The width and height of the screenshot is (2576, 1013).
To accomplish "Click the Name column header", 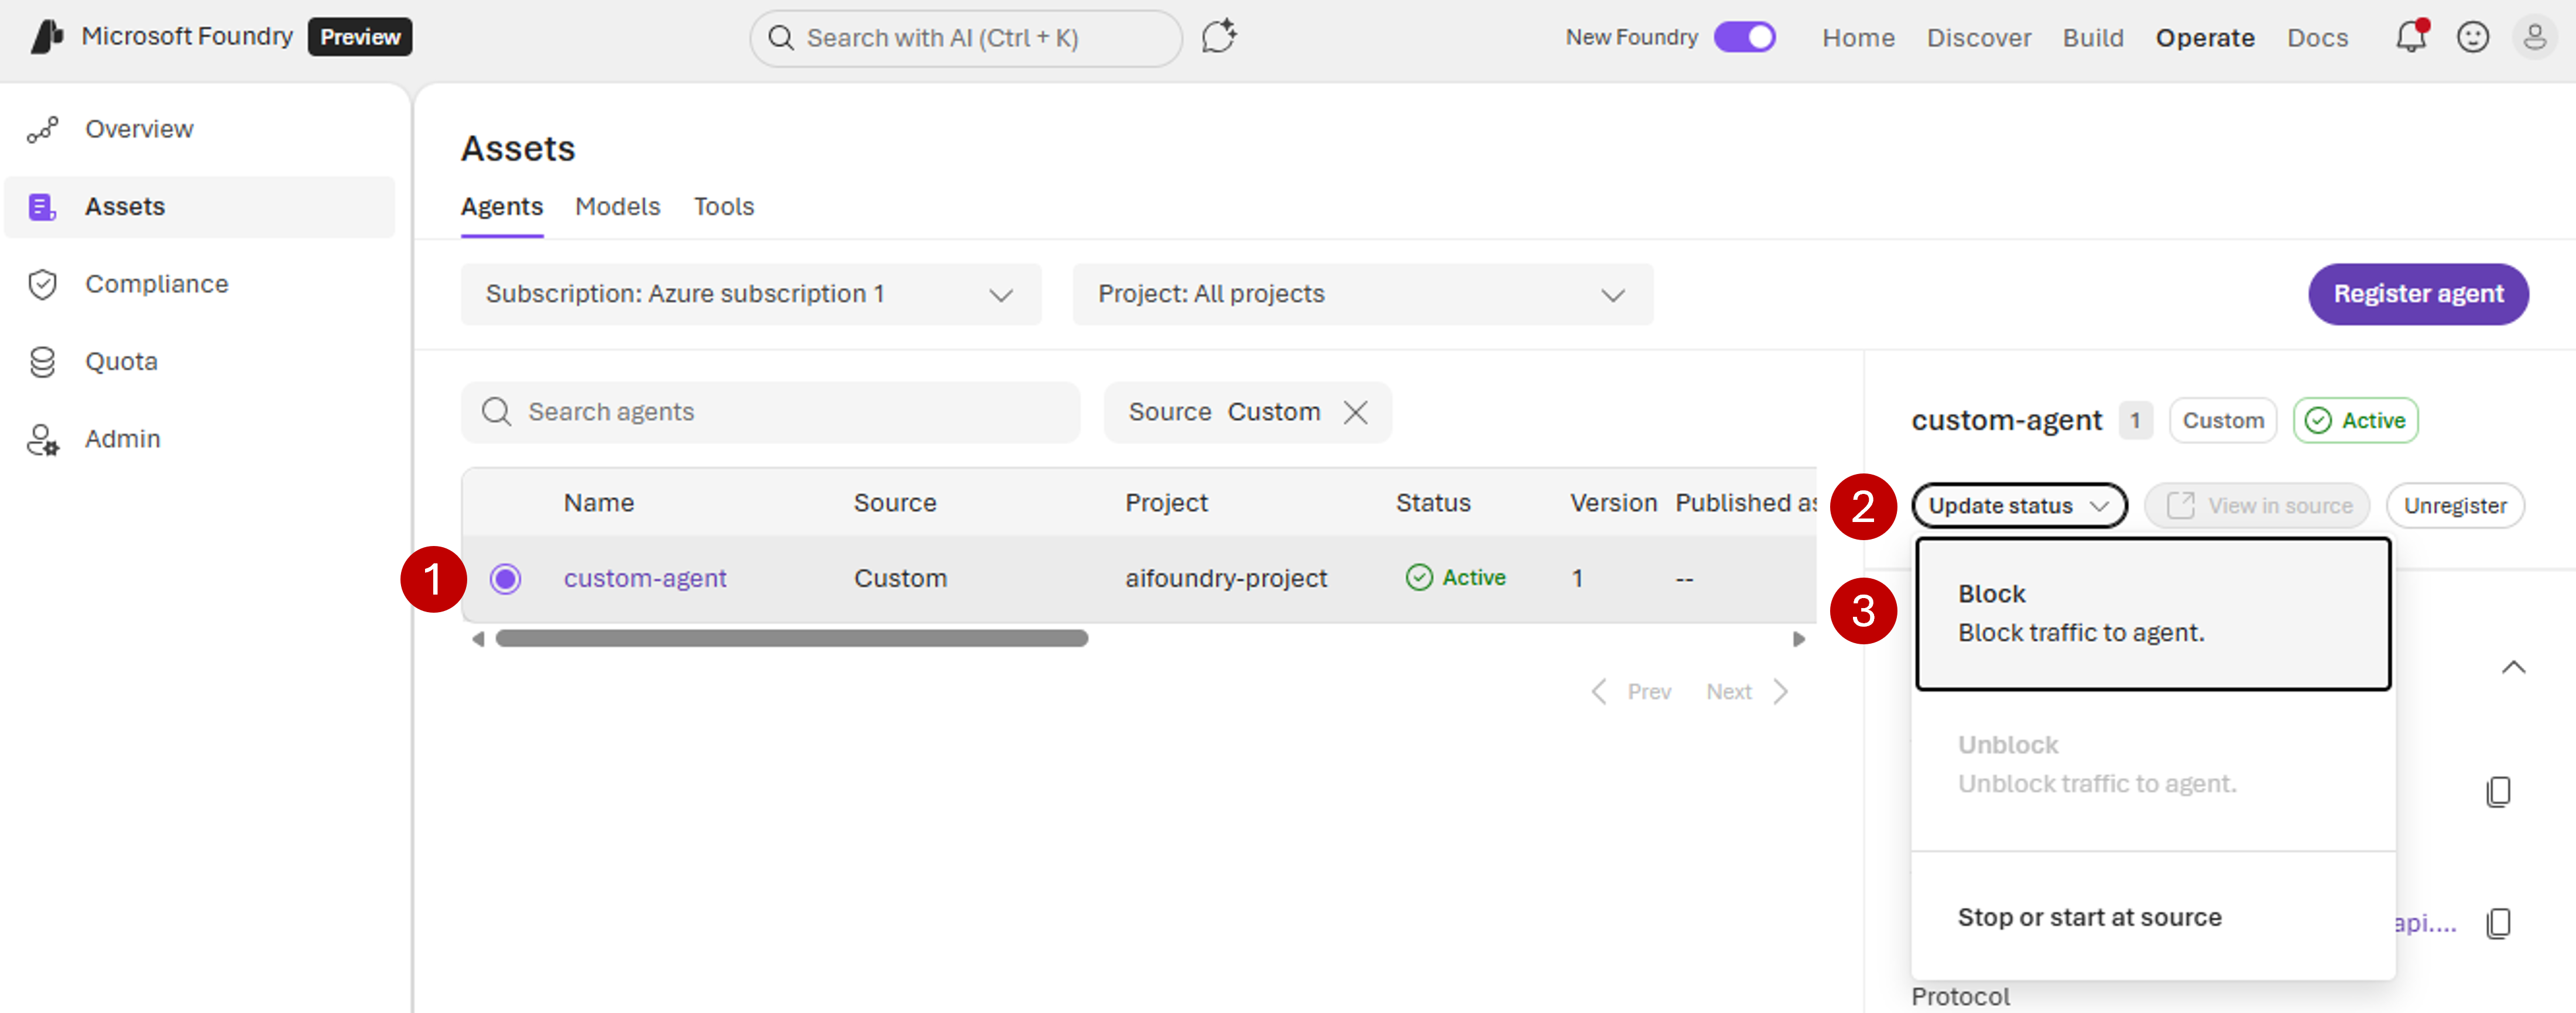I will (599, 503).
